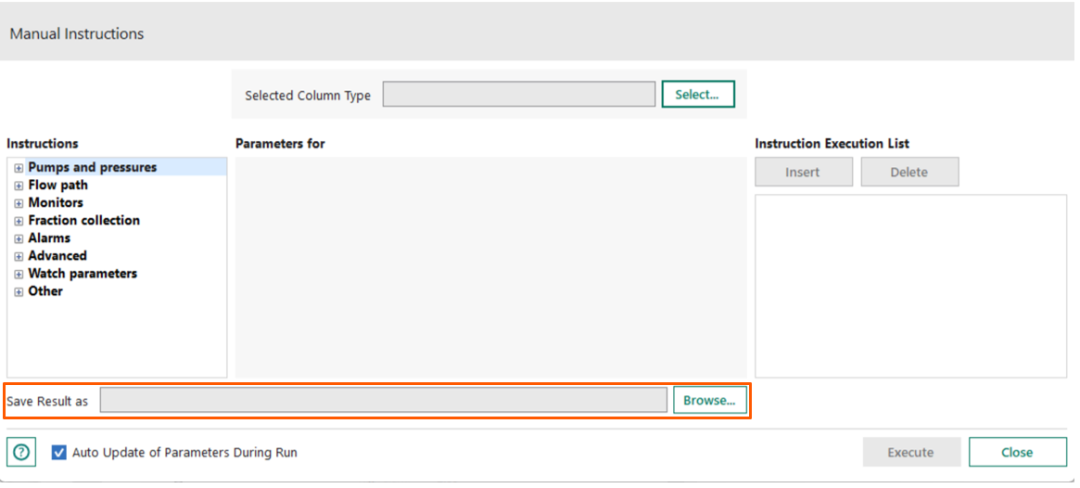Focus the Save Result as field
The height and width of the screenshot is (488, 1080).
[x=383, y=400]
